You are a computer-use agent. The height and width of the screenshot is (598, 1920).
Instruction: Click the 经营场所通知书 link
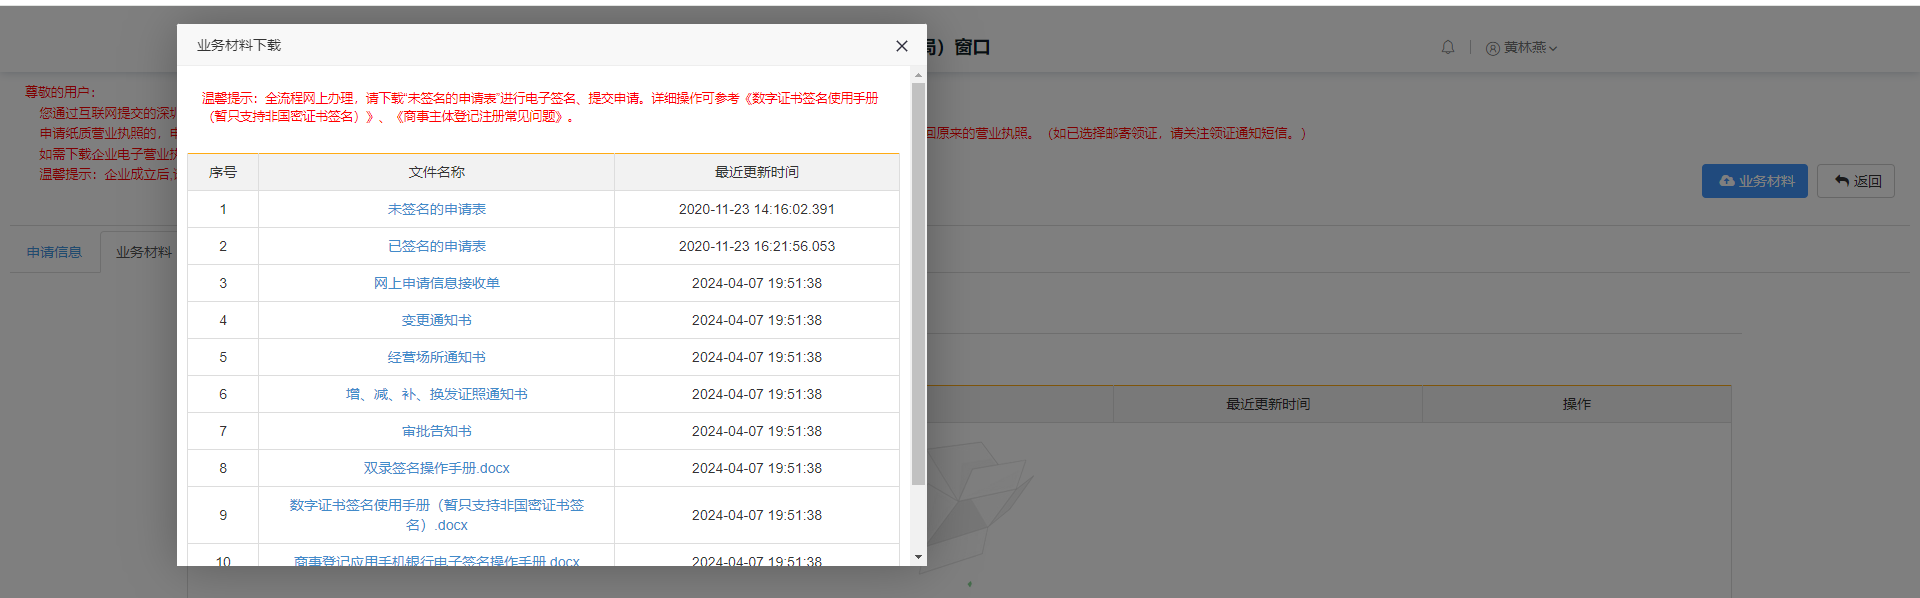point(436,357)
